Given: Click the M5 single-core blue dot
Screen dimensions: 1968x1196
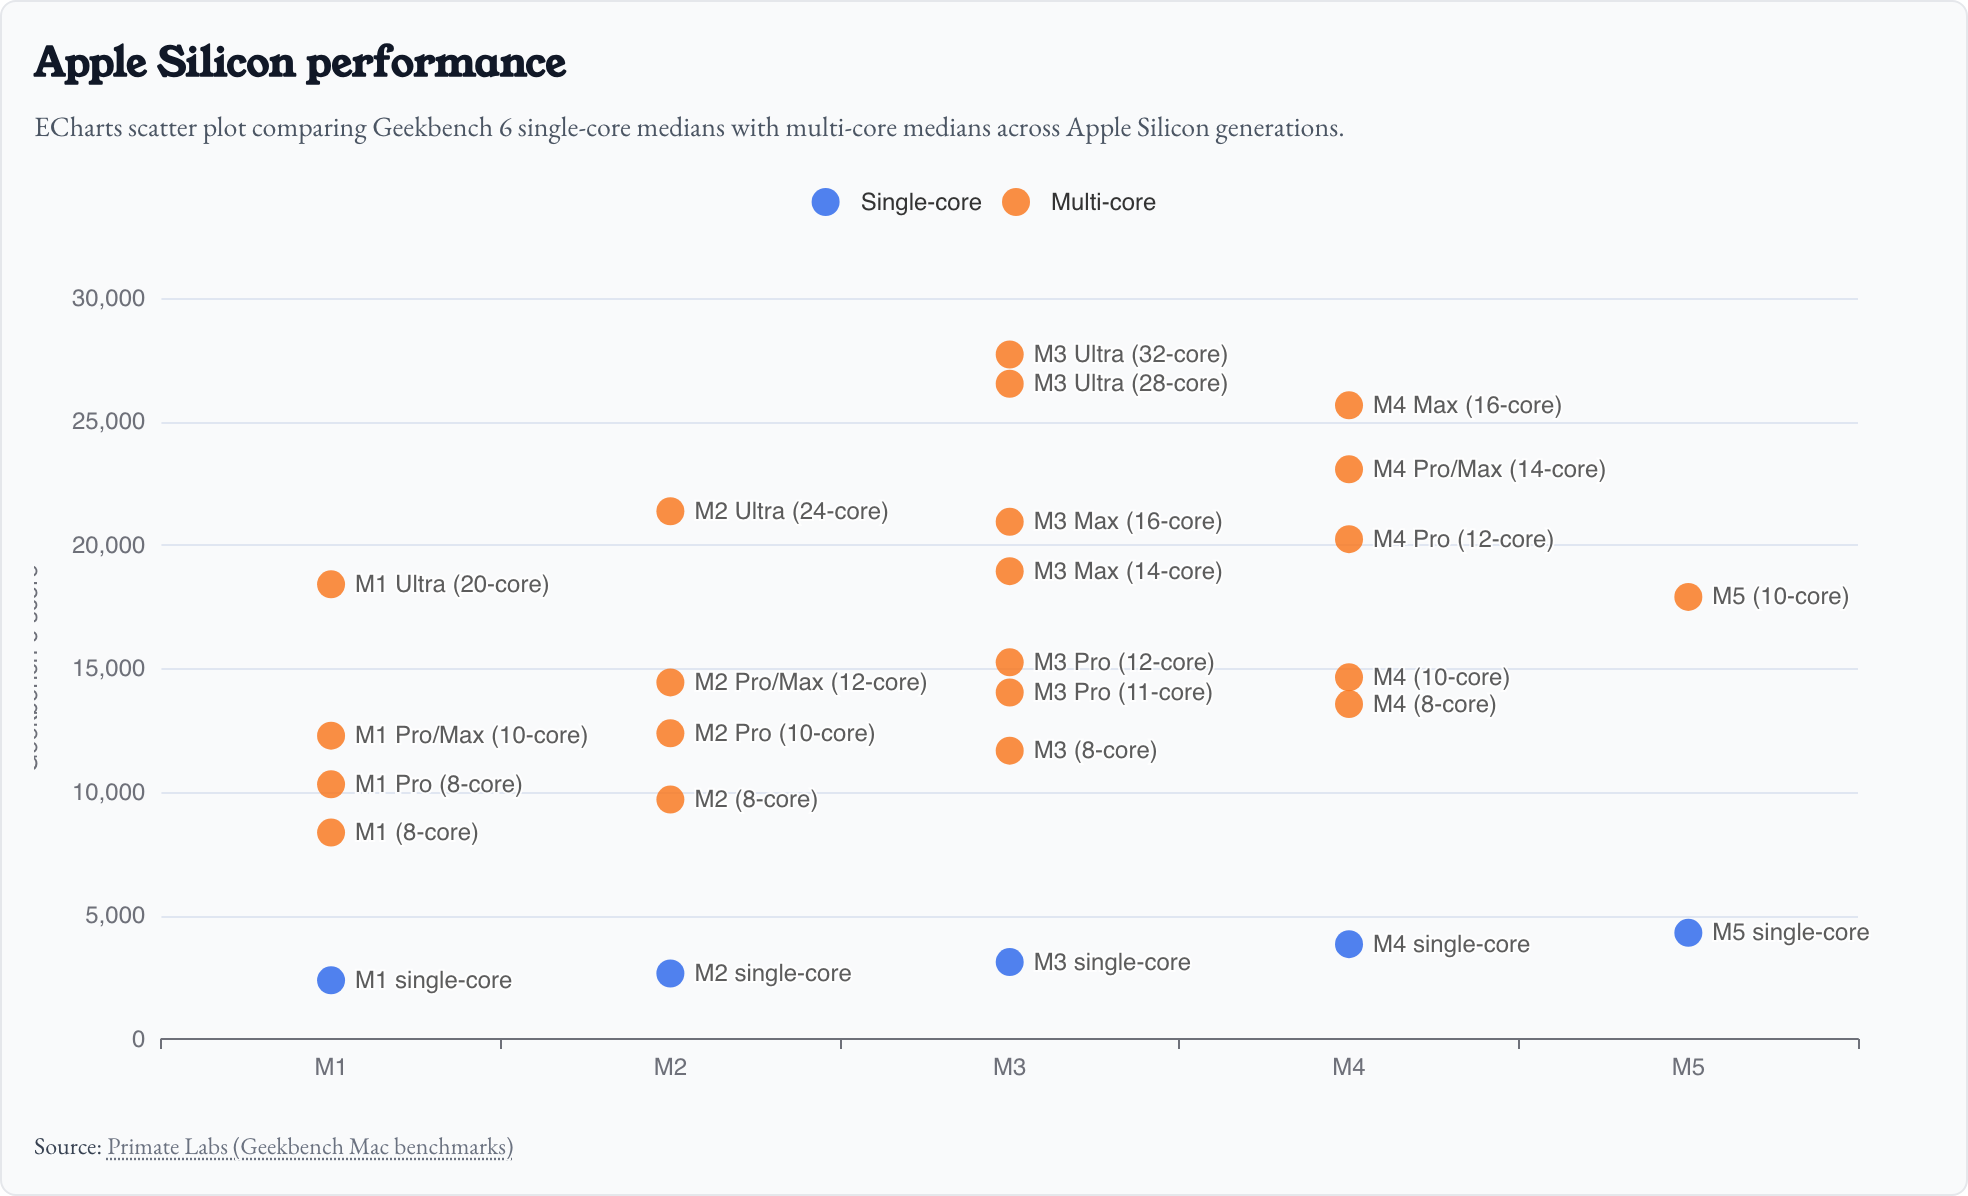Looking at the screenshot, I should point(1688,932).
